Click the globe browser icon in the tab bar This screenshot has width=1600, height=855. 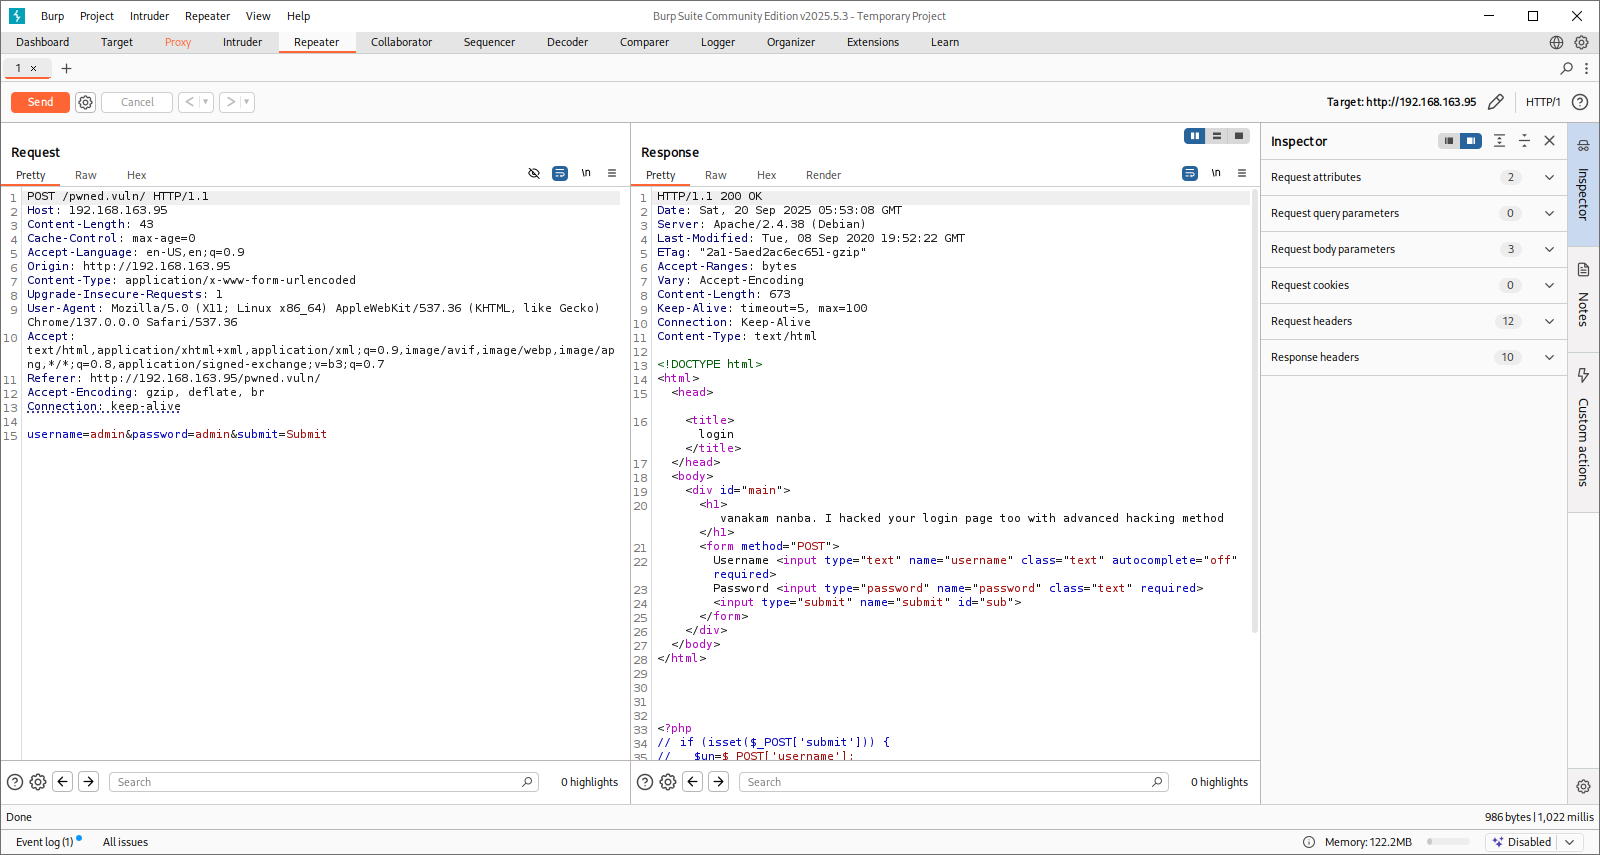point(1556,42)
